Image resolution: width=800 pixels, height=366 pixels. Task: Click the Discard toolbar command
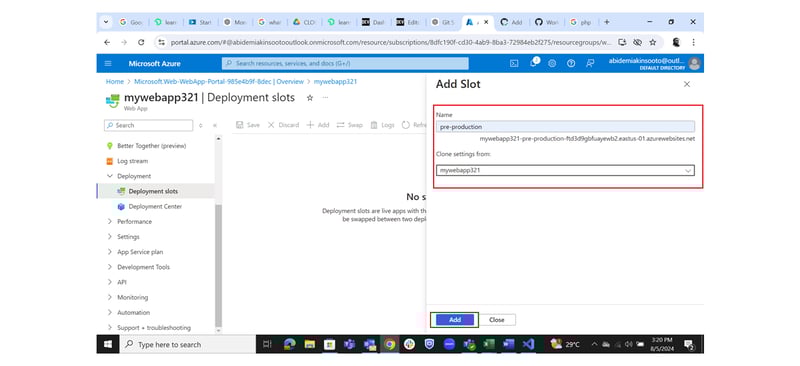click(x=283, y=125)
